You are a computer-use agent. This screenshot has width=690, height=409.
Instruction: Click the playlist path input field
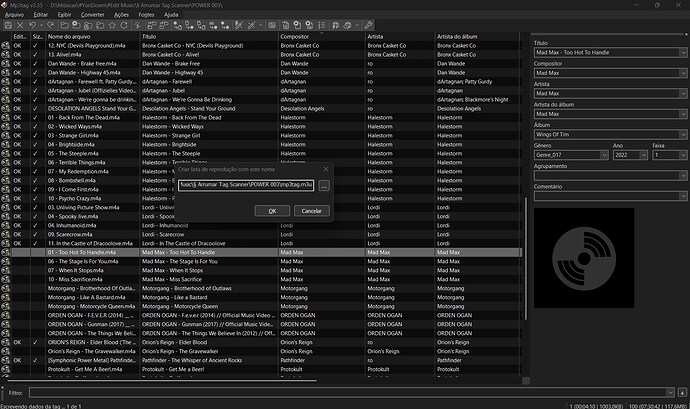tap(246, 185)
